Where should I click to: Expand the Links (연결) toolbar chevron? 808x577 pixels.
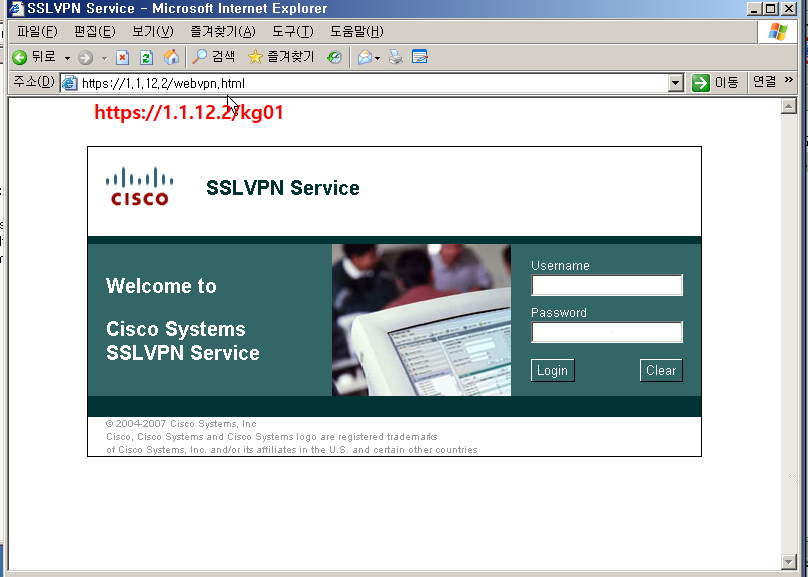click(788, 80)
